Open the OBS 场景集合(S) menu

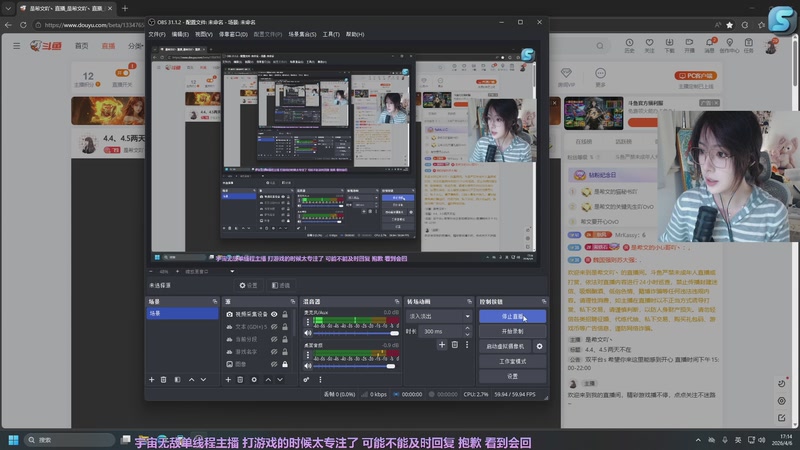click(x=302, y=35)
